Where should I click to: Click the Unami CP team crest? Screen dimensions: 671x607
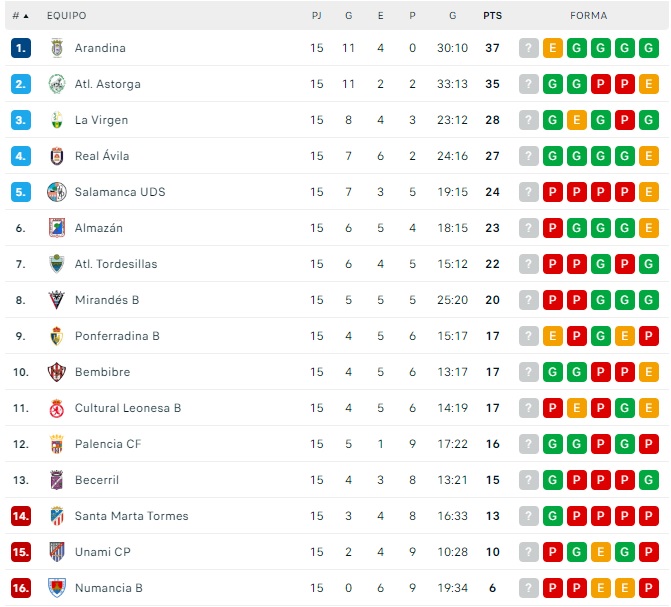(x=56, y=552)
